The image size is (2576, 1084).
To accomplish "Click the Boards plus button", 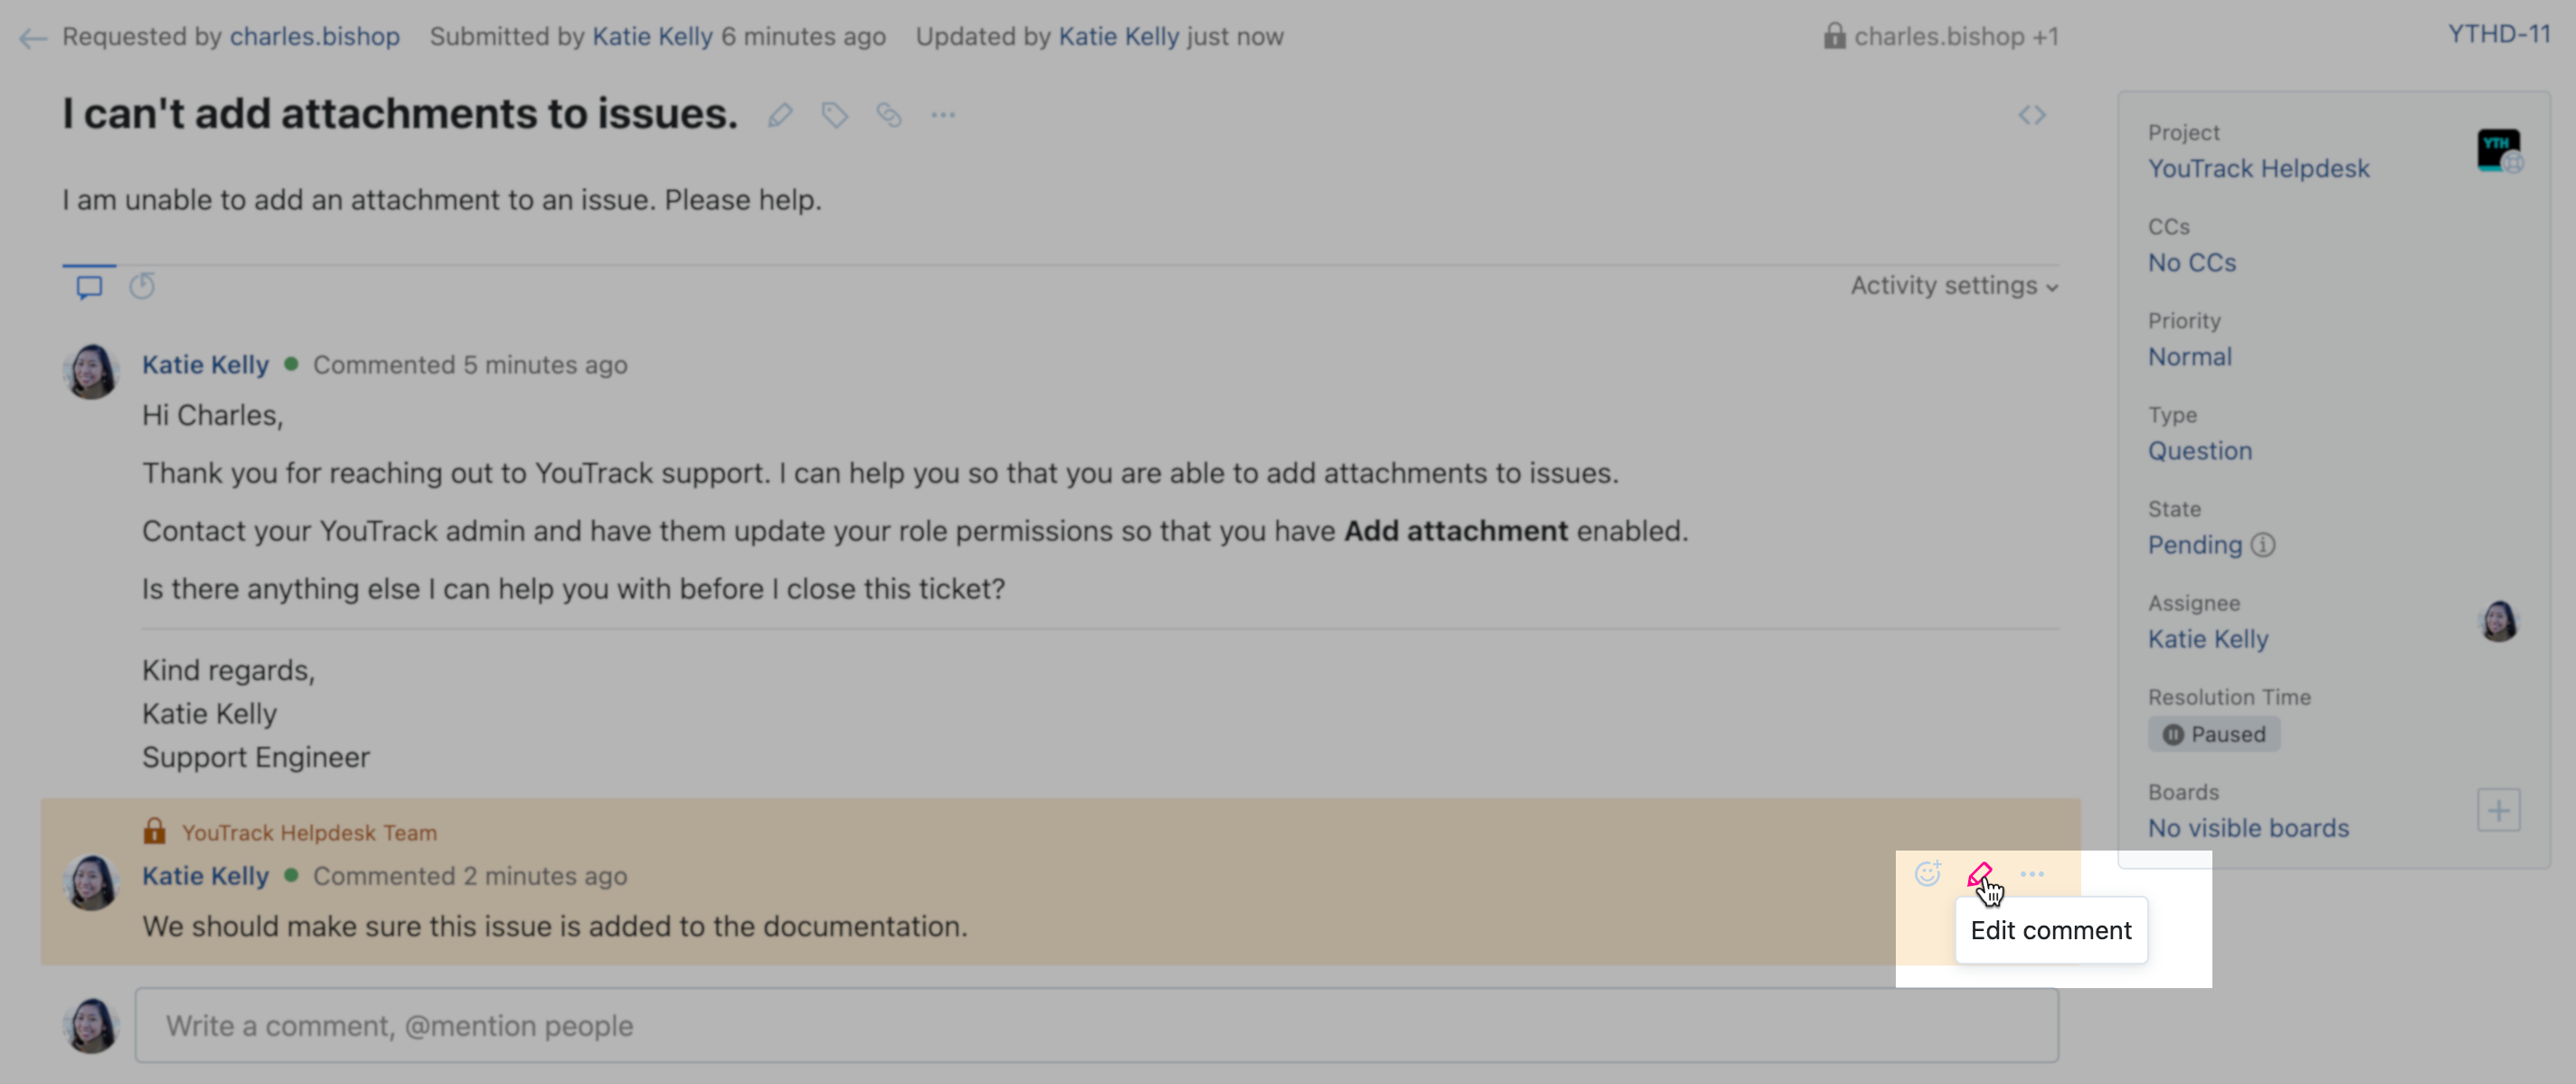I will pyautogui.click(x=2497, y=810).
